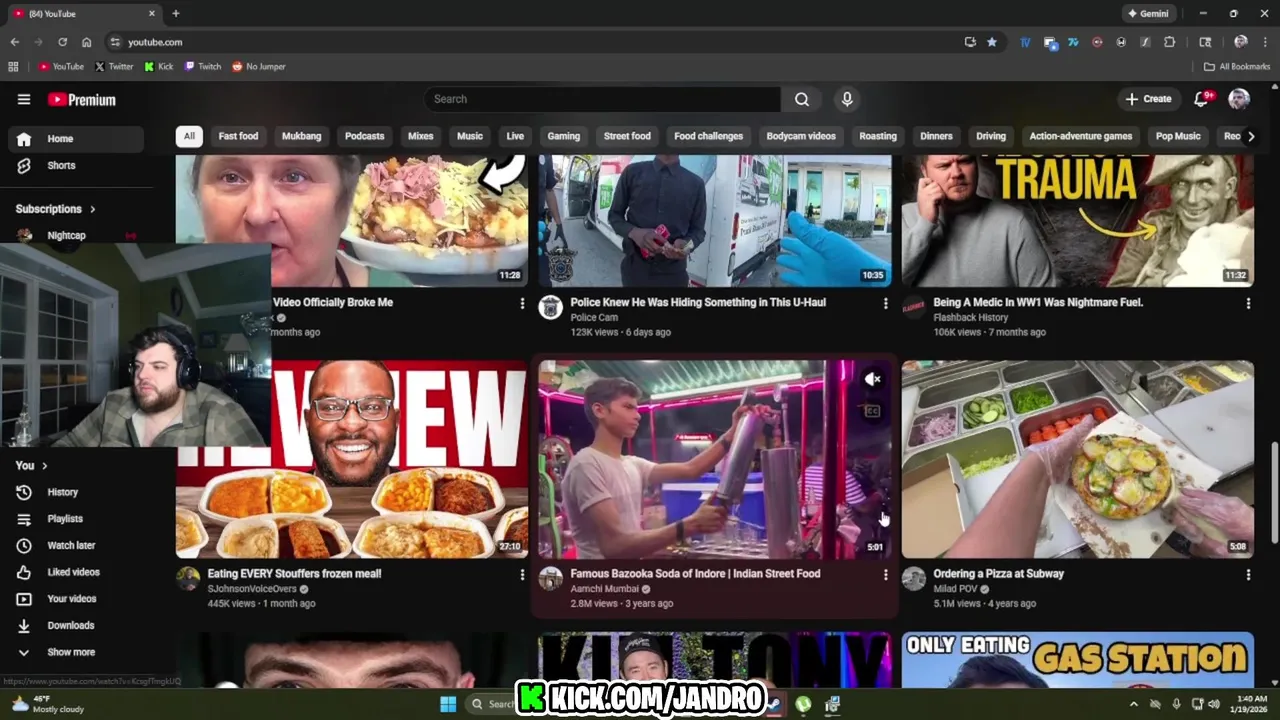Show more category chips with the right arrow

tap(1250, 136)
